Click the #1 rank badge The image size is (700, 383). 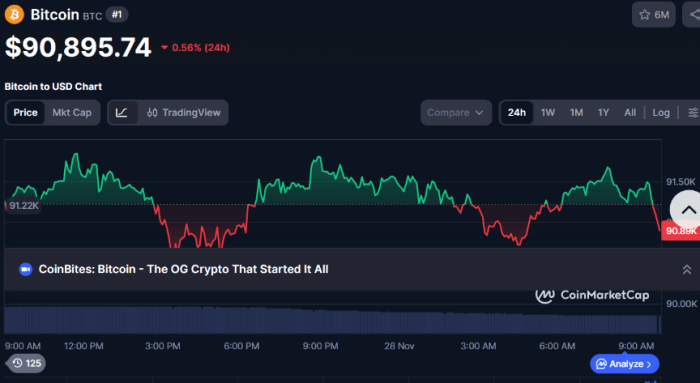117,15
